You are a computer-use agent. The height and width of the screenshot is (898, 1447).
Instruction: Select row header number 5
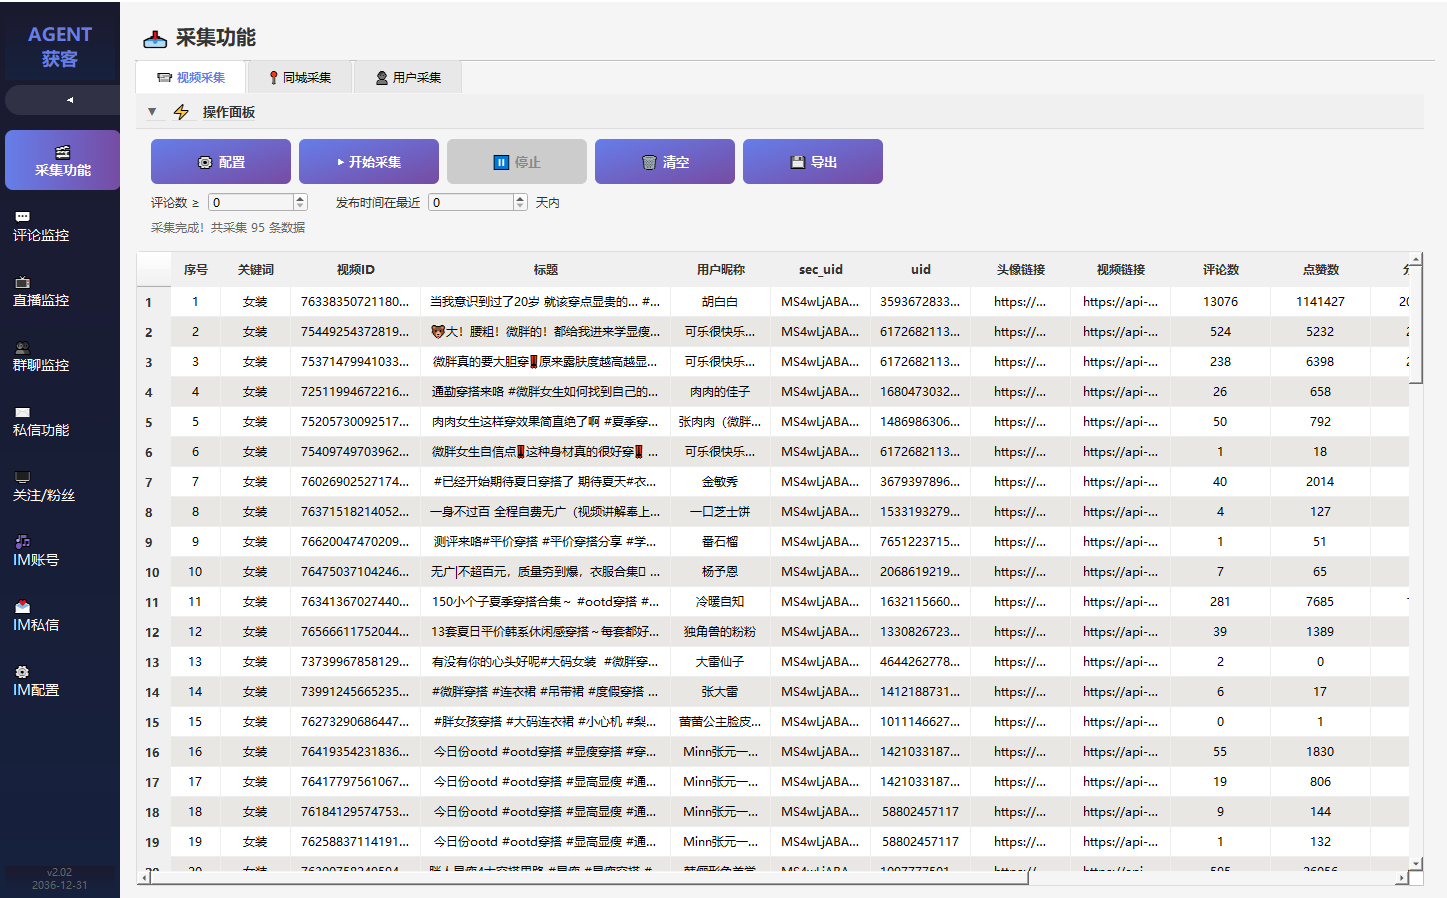[x=154, y=422]
